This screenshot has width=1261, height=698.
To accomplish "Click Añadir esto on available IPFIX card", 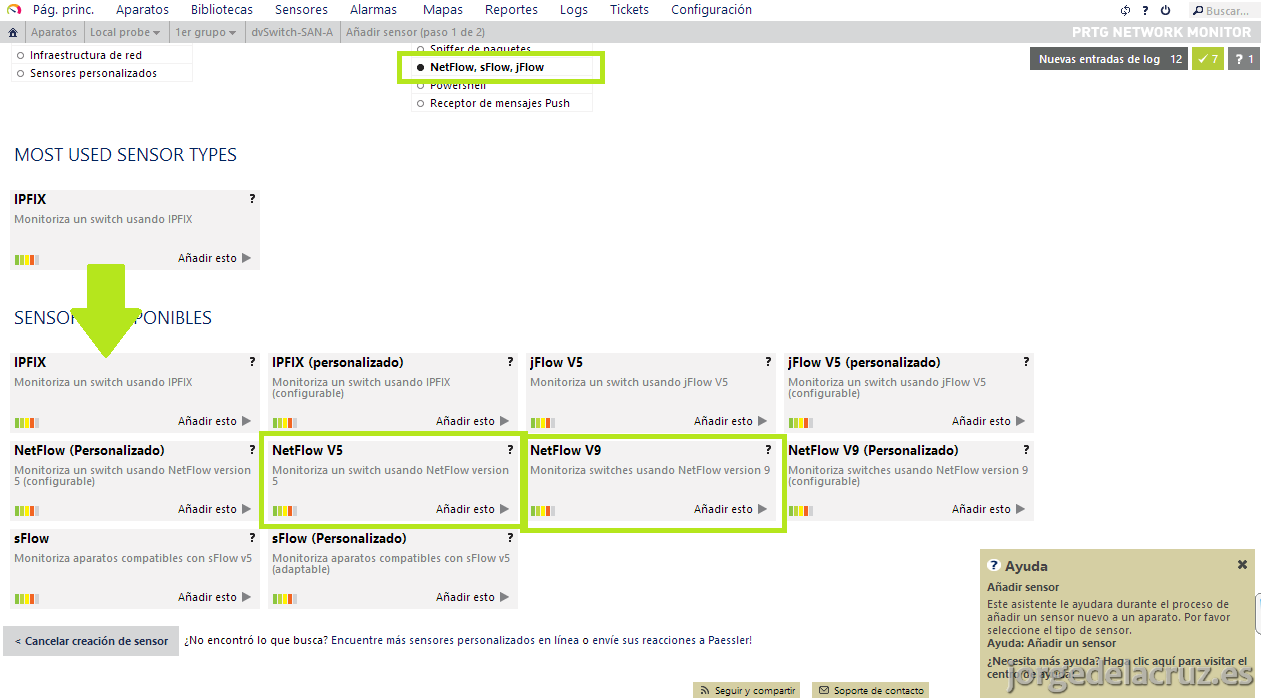I will [214, 421].
